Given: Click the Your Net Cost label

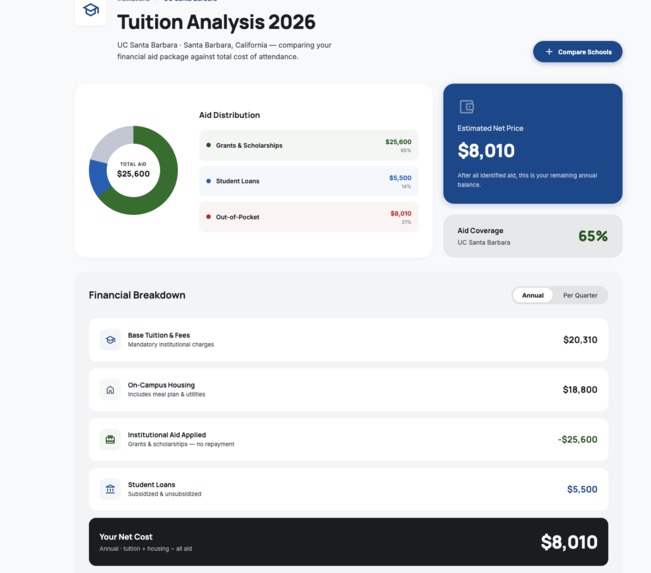Looking at the screenshot, I should tap(126, 536).
